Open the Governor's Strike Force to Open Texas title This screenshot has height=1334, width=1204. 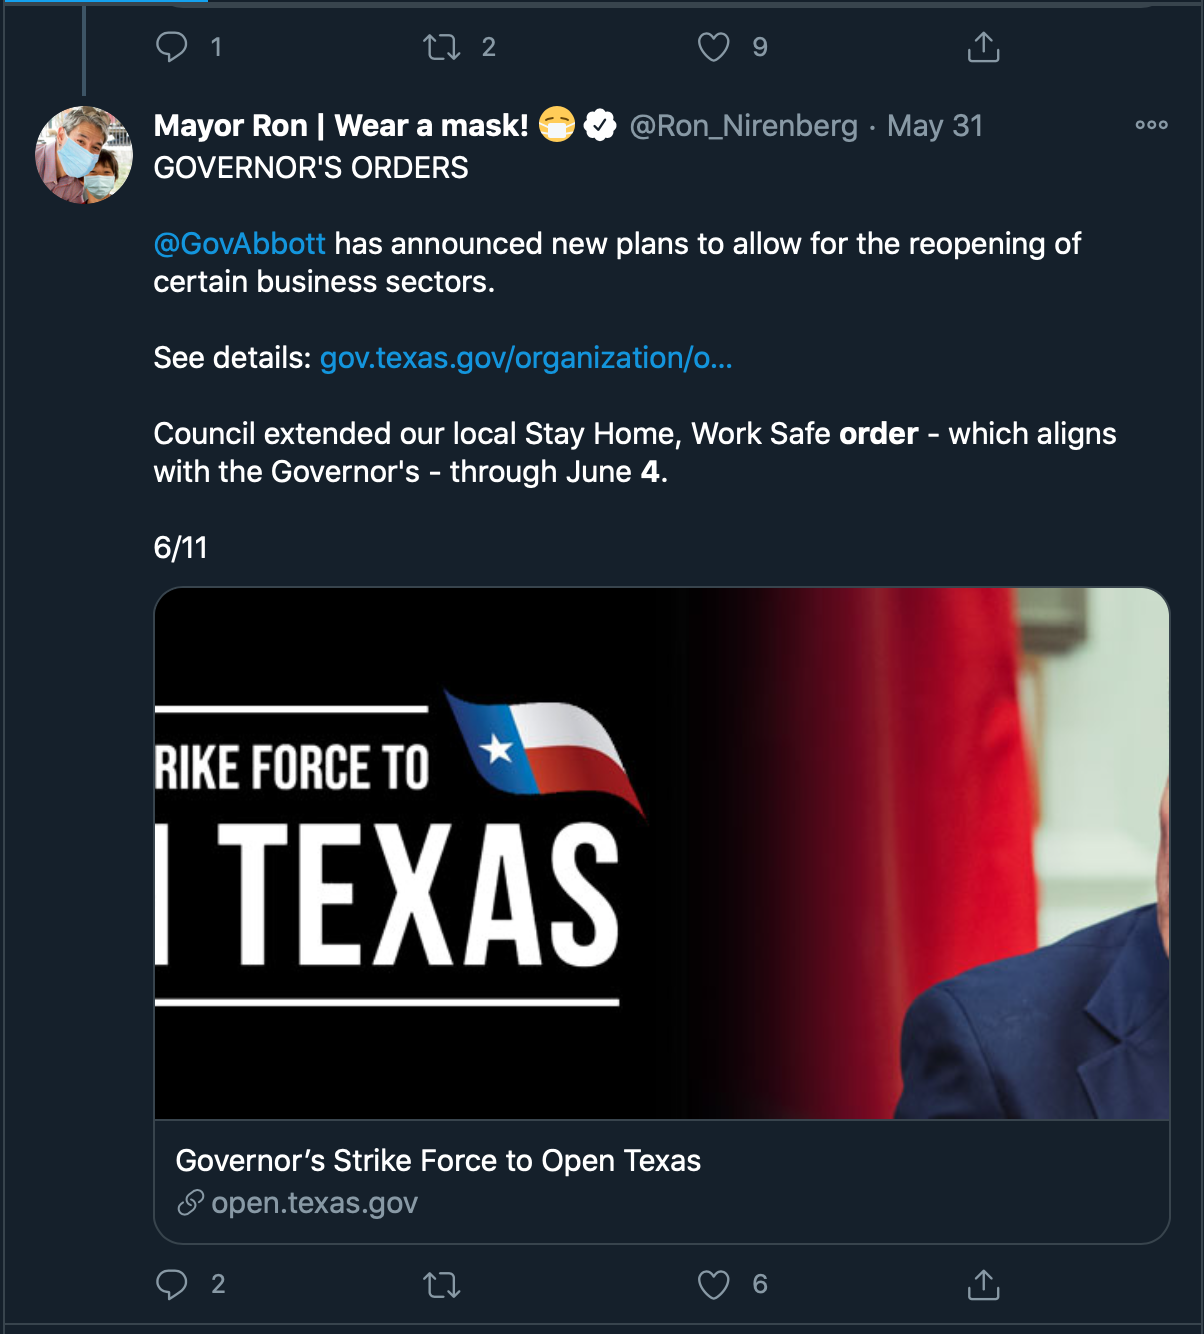pos(438,1160)
